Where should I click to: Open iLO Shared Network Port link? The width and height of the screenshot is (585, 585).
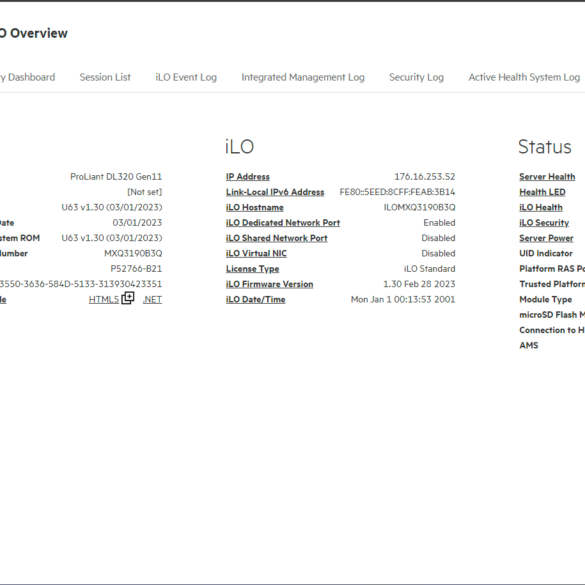tap(276, 238)
